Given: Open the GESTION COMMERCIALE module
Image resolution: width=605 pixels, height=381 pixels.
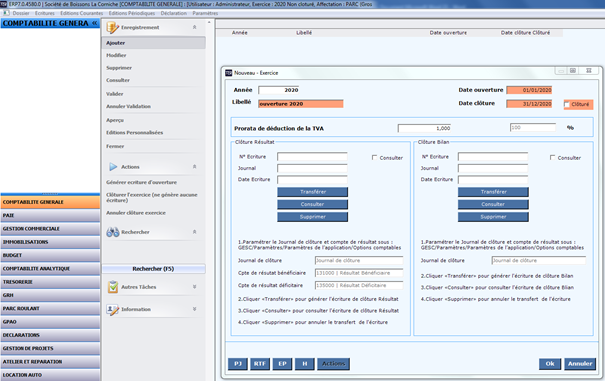Looking at the screenshot, I should pos(50,229).
